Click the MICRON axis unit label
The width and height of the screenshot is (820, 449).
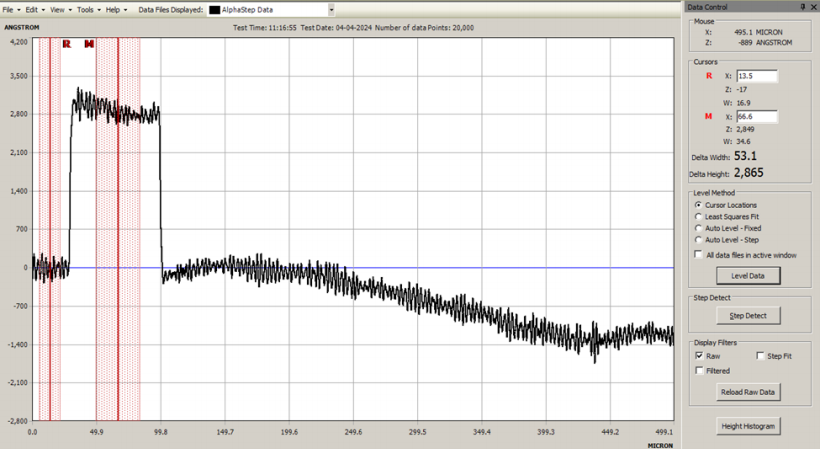[x=660, y=445]
